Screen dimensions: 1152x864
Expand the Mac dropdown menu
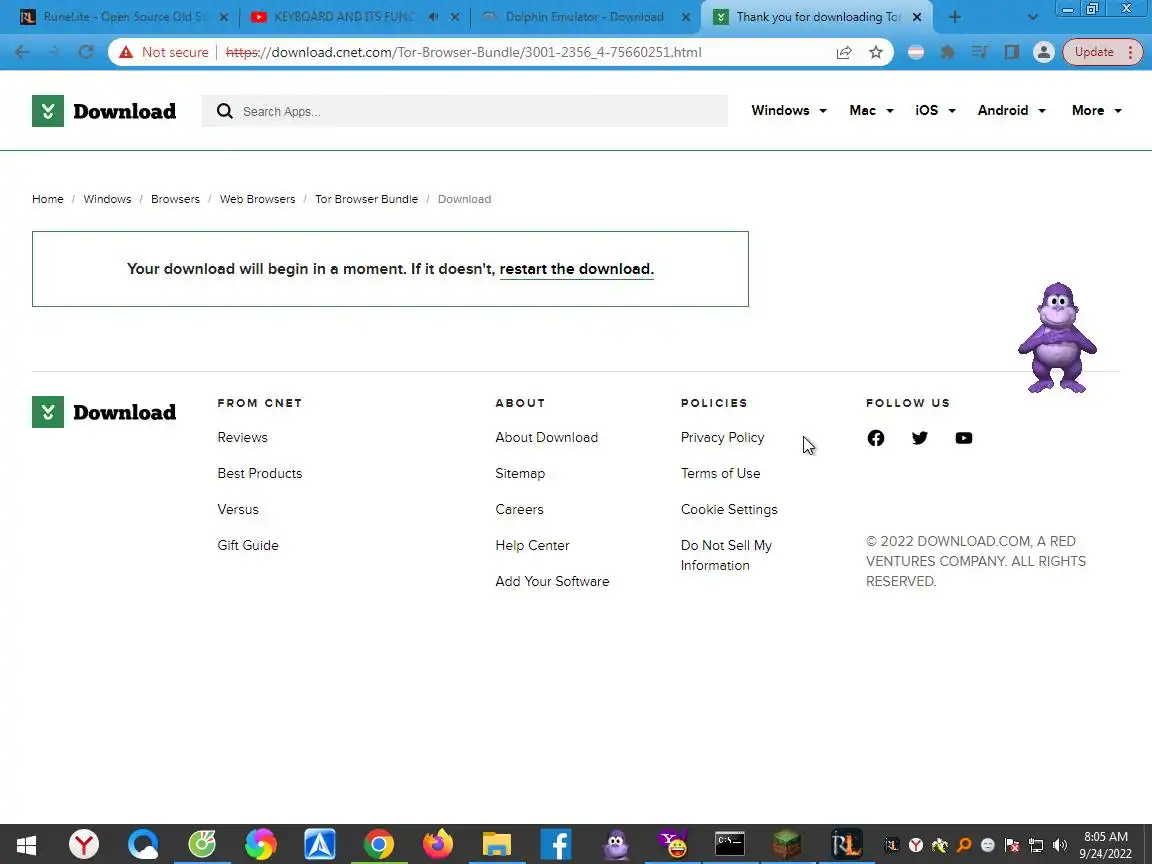[871, 110]
